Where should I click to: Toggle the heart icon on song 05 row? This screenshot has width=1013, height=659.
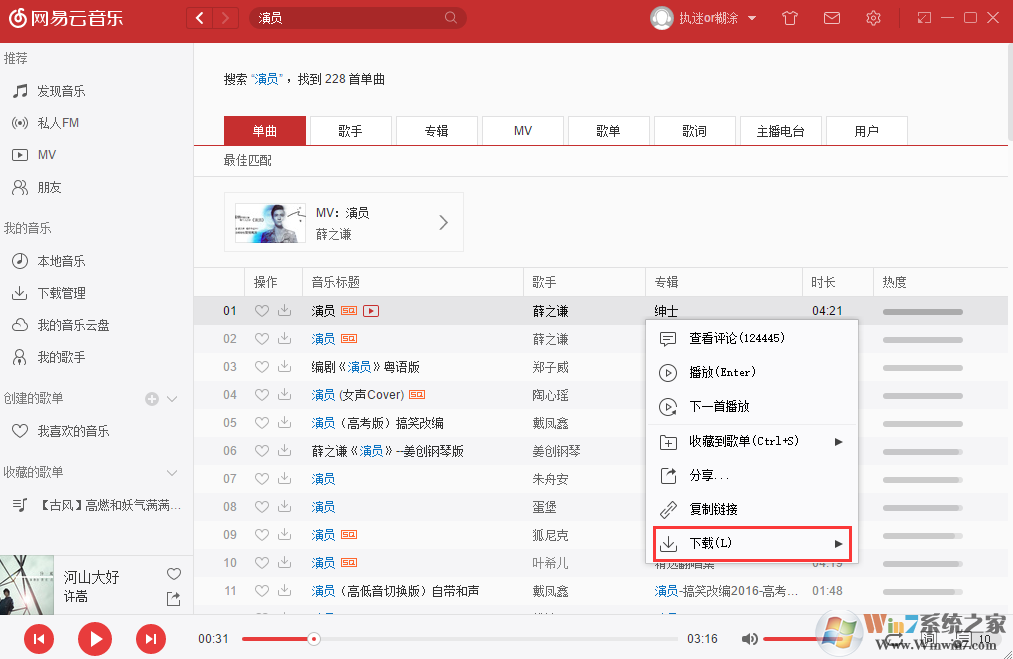[x=260, y=422]
